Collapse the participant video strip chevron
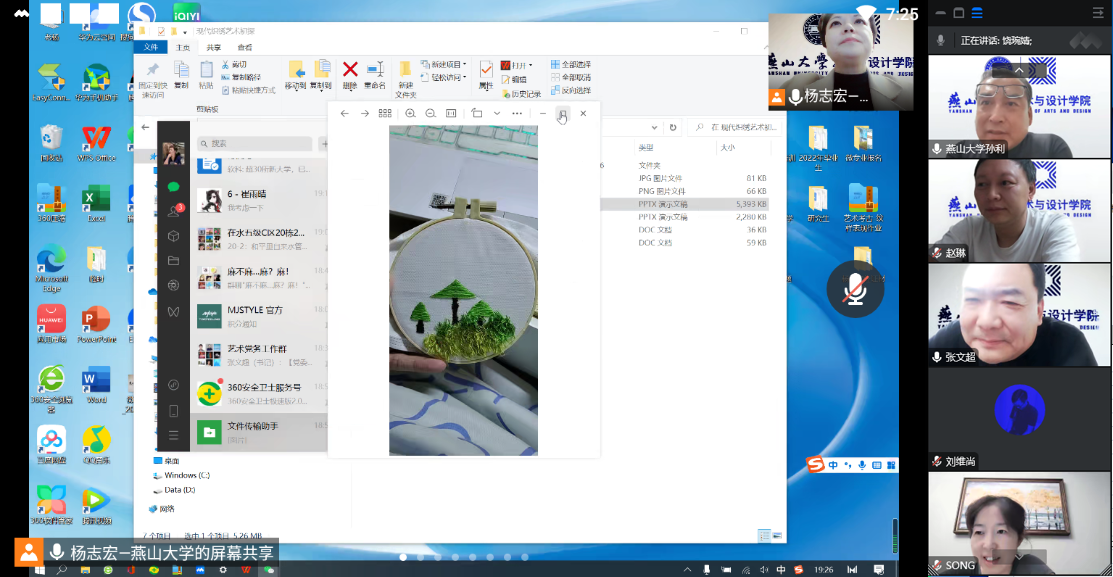The width and height of the screenshot is (1113, 577). coord(1020,70)
